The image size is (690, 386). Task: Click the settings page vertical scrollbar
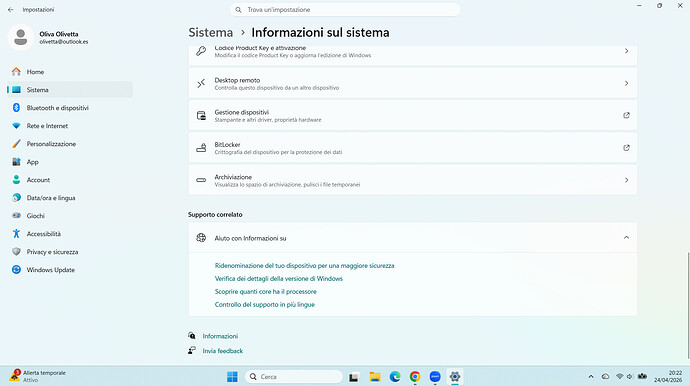click(x=688, y=305)
